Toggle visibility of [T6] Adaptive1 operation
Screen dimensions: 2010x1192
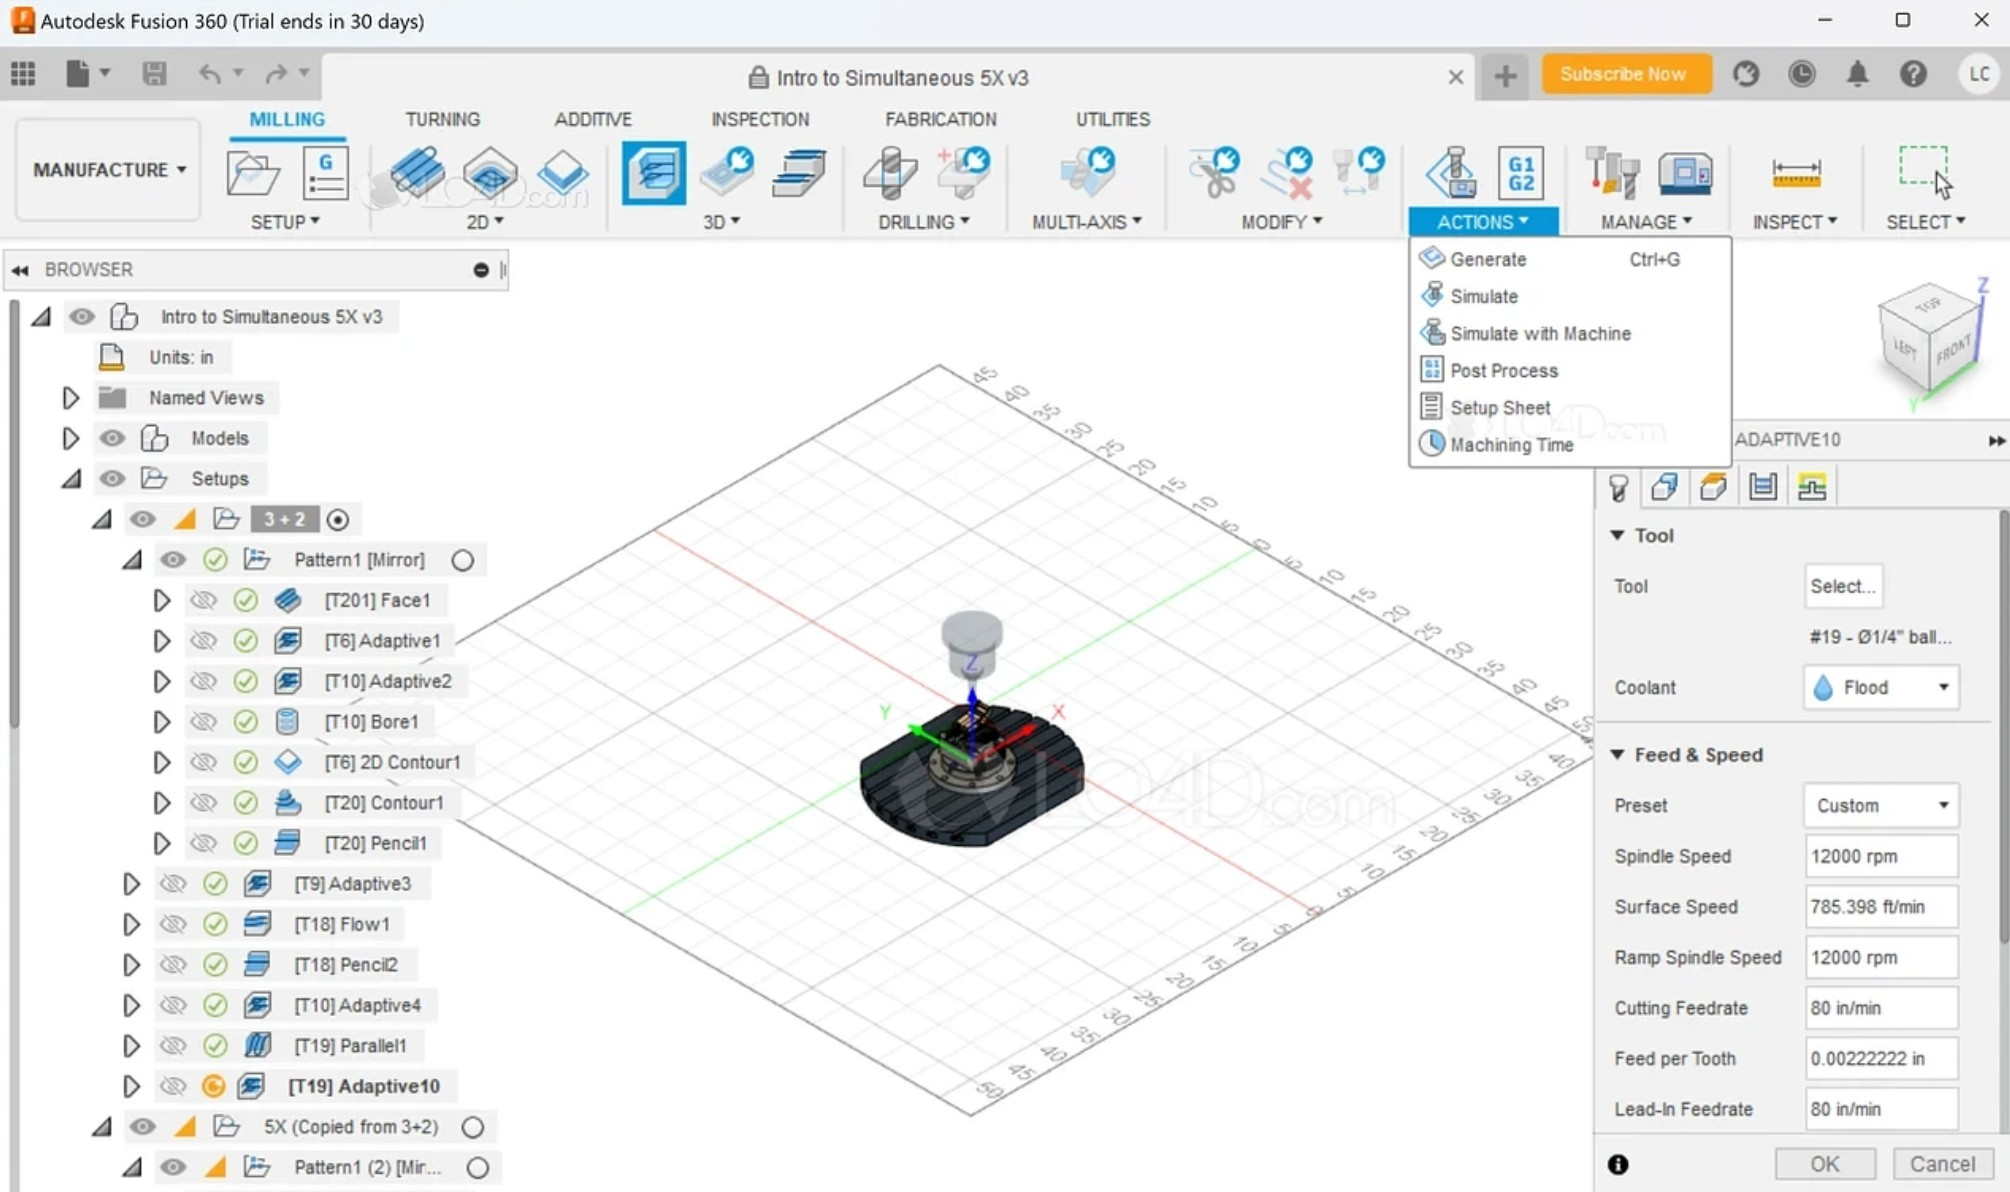point(204,641)
